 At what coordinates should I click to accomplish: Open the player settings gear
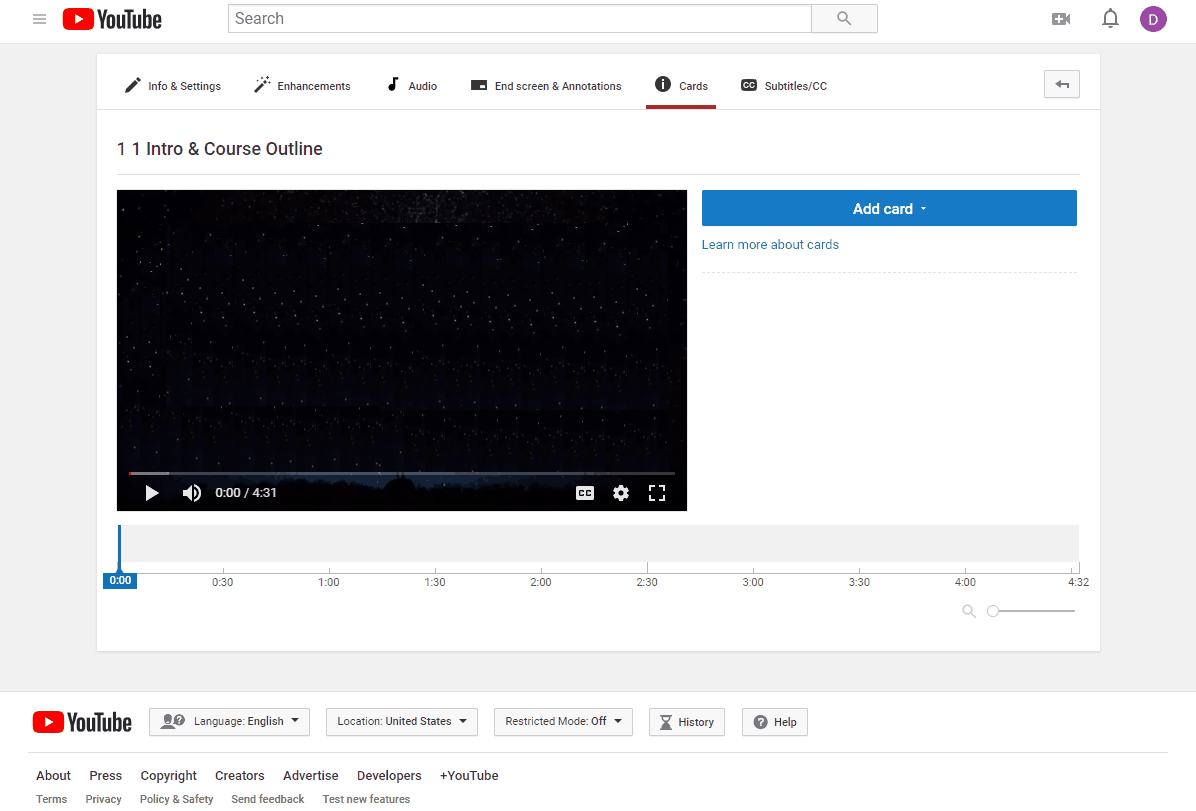click(621, 493)
